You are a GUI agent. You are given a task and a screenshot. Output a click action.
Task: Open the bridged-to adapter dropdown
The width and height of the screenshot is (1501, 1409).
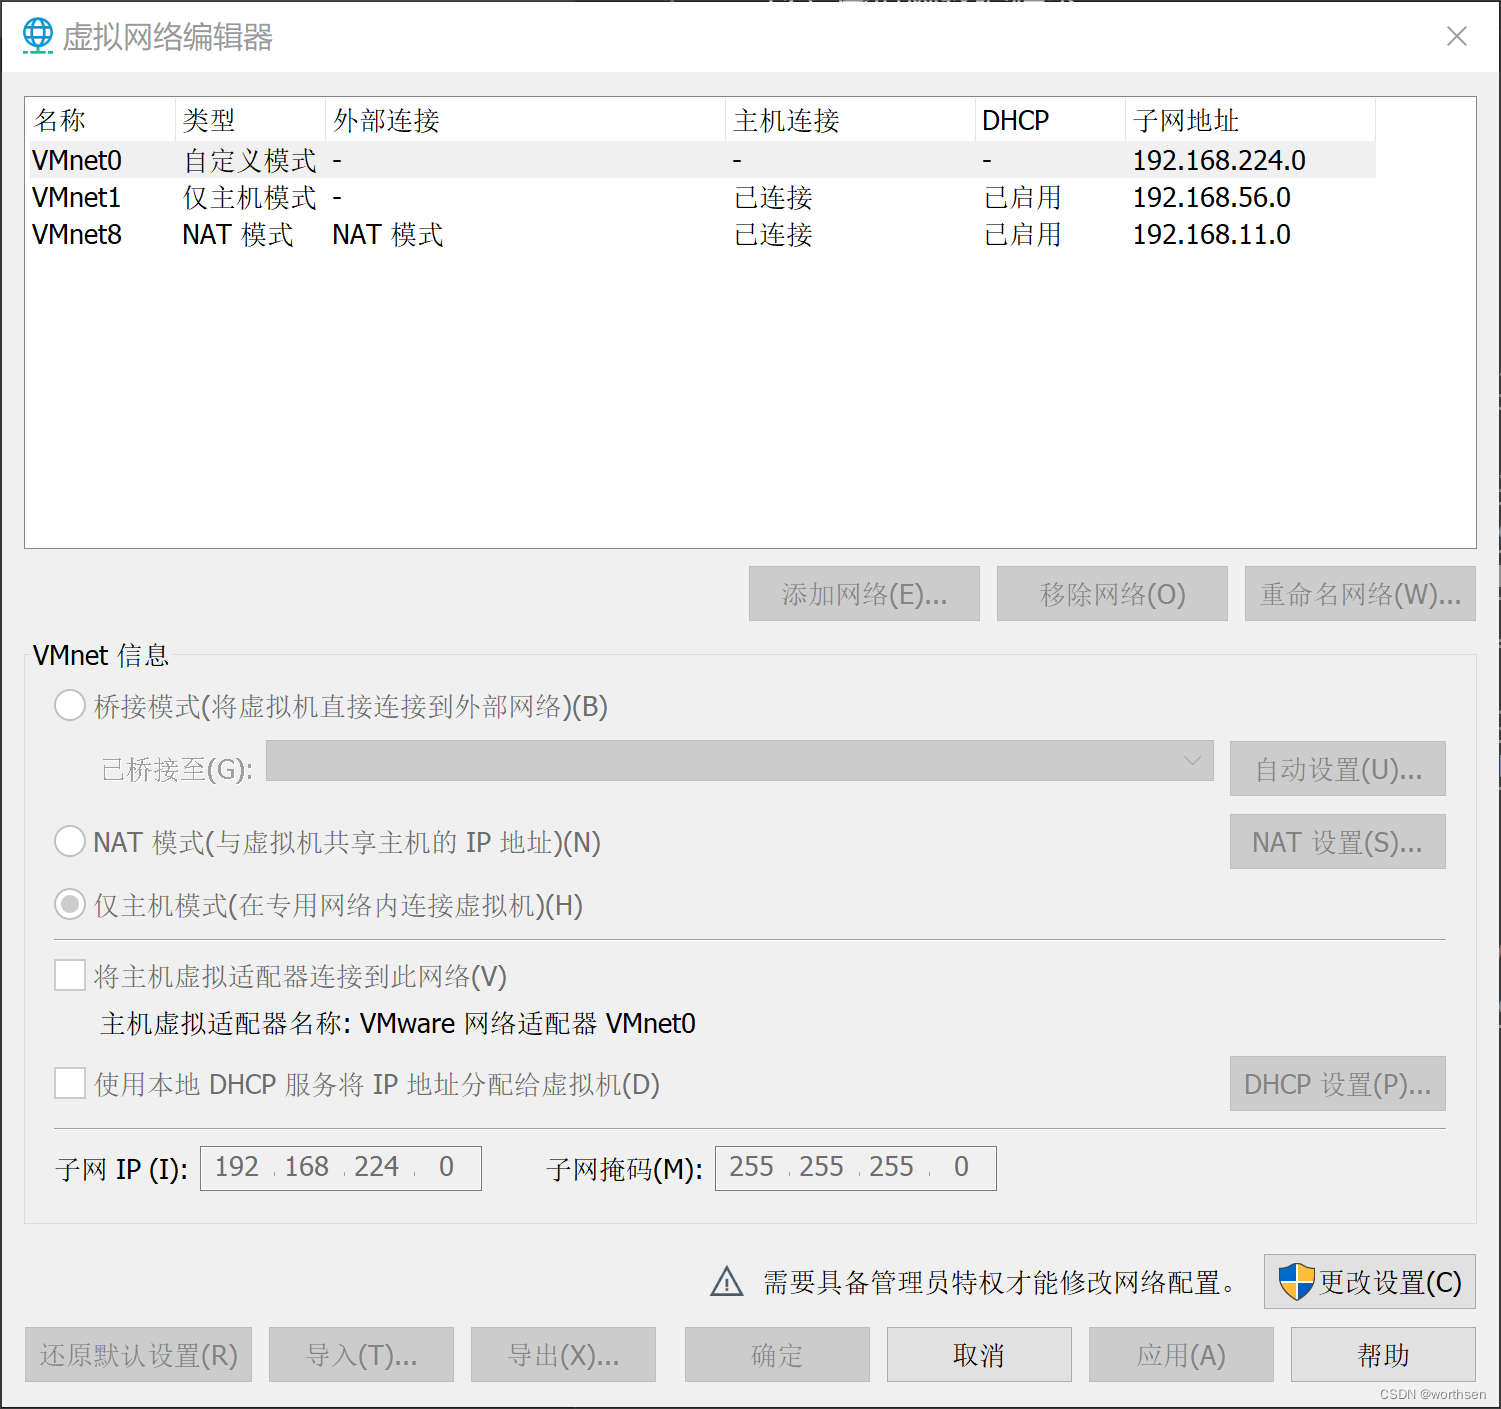pyautogui.click(x=740, y=761)
